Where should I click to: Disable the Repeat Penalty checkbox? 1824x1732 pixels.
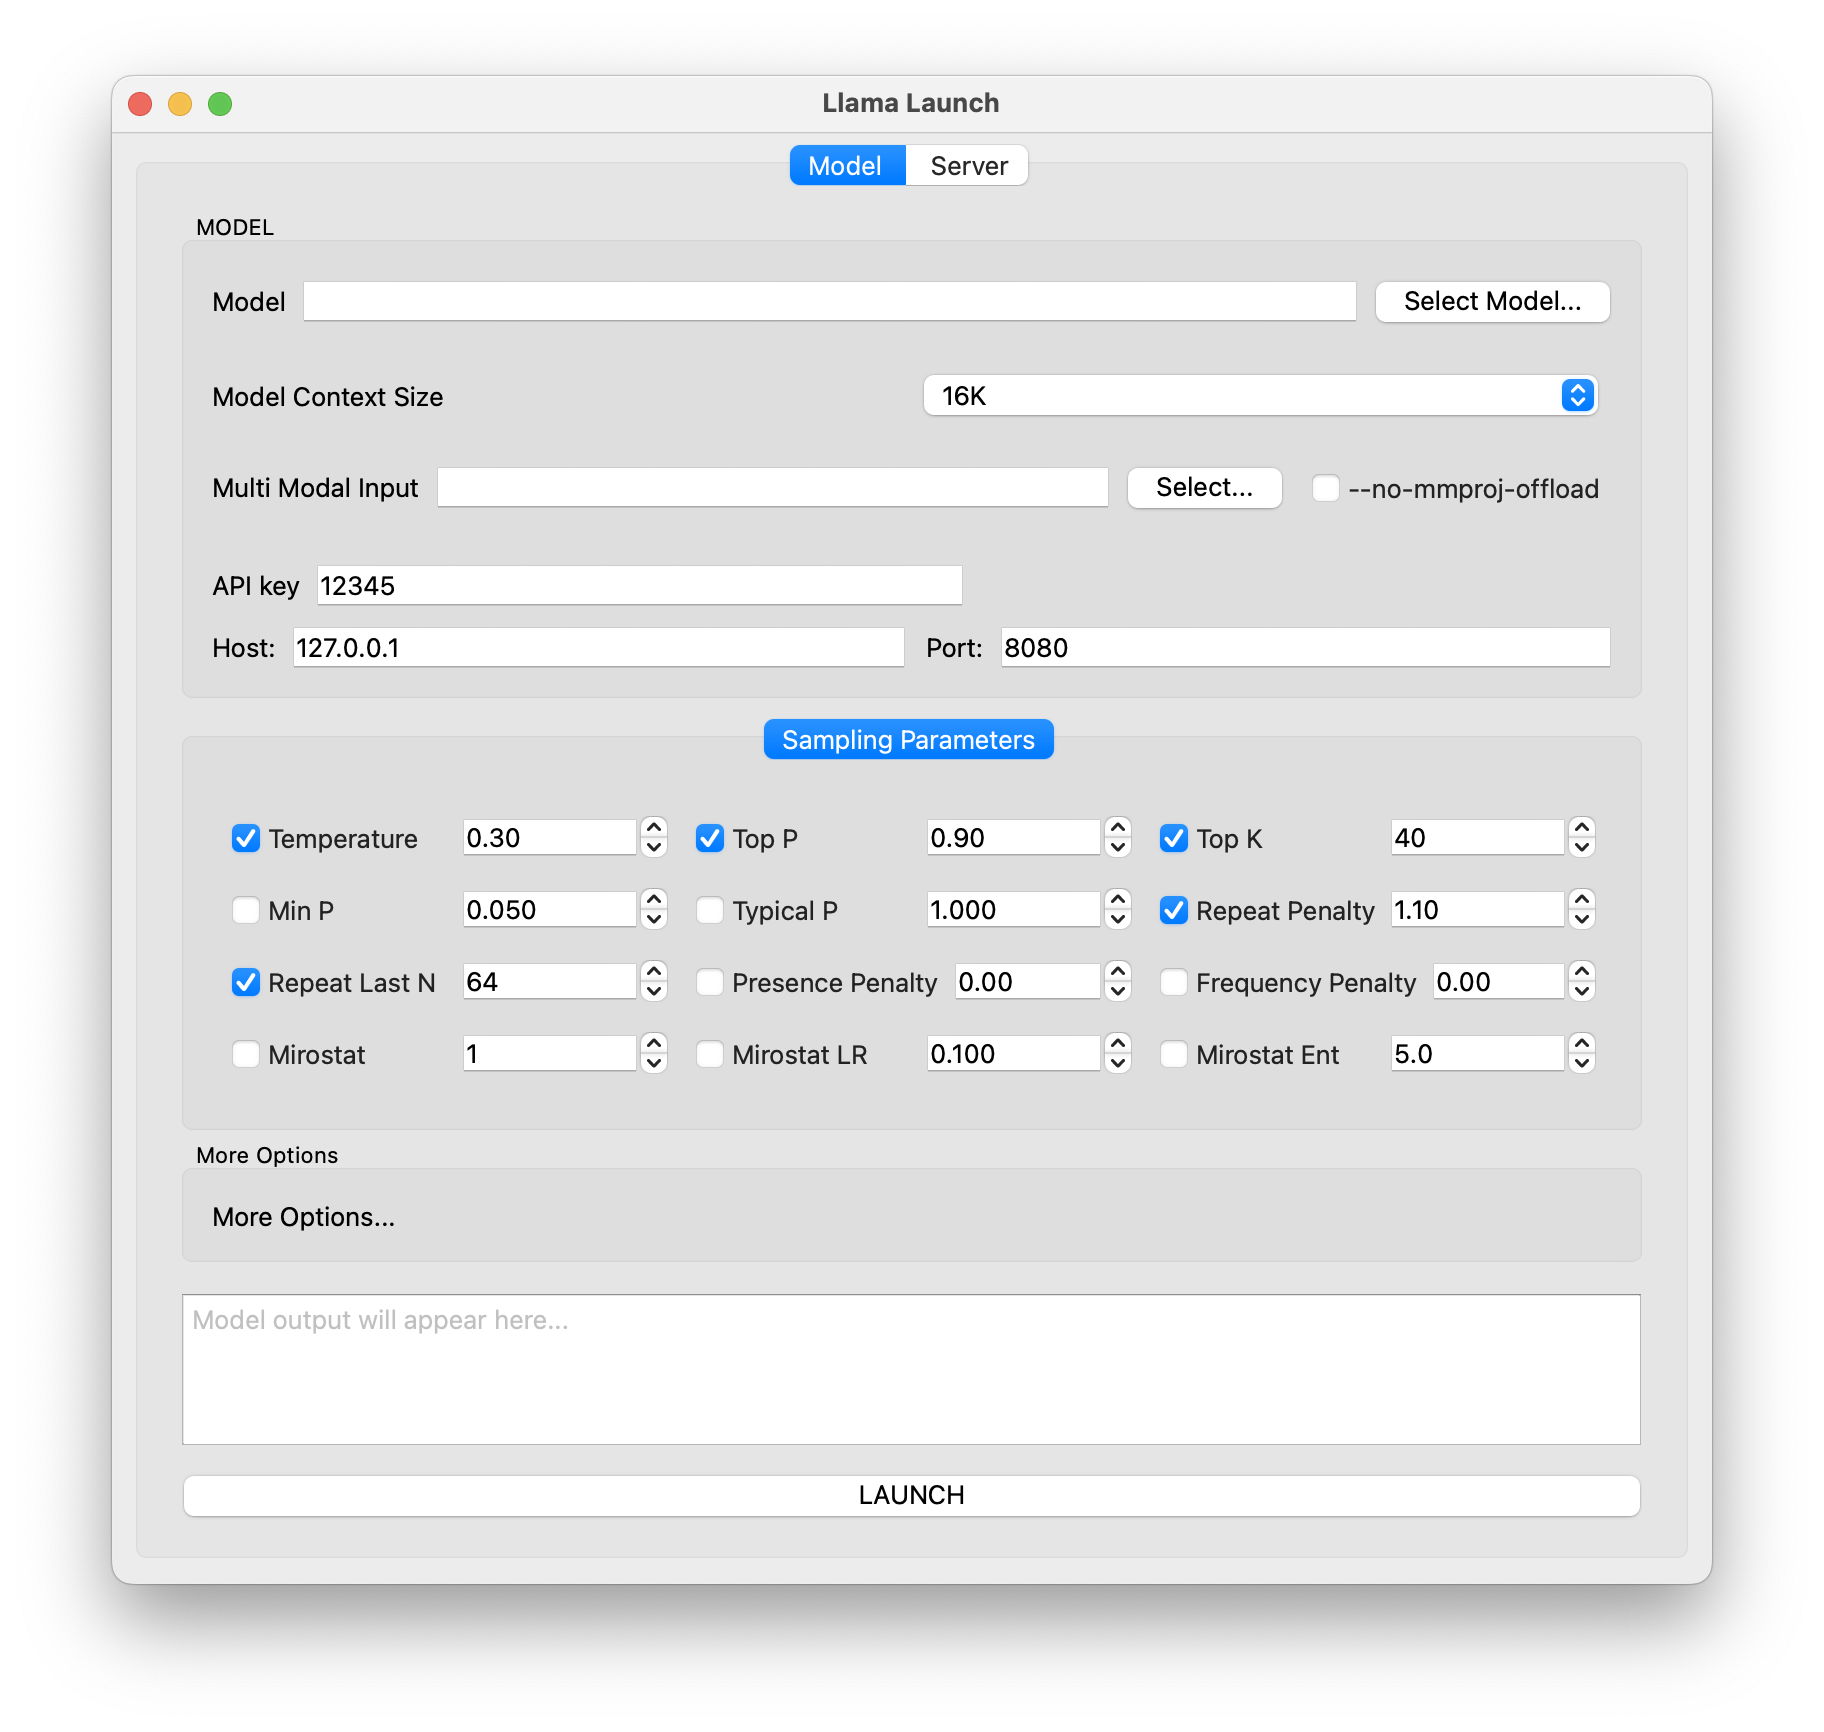[x=1174, y=910]
